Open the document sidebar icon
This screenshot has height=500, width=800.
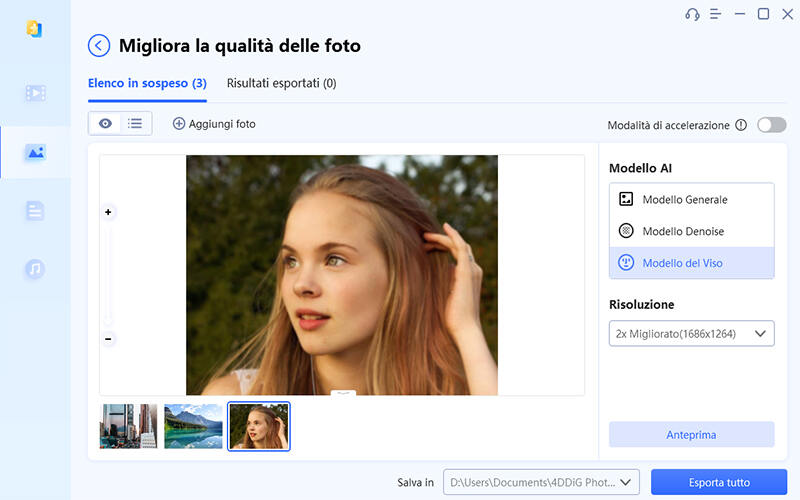(35, 211)
